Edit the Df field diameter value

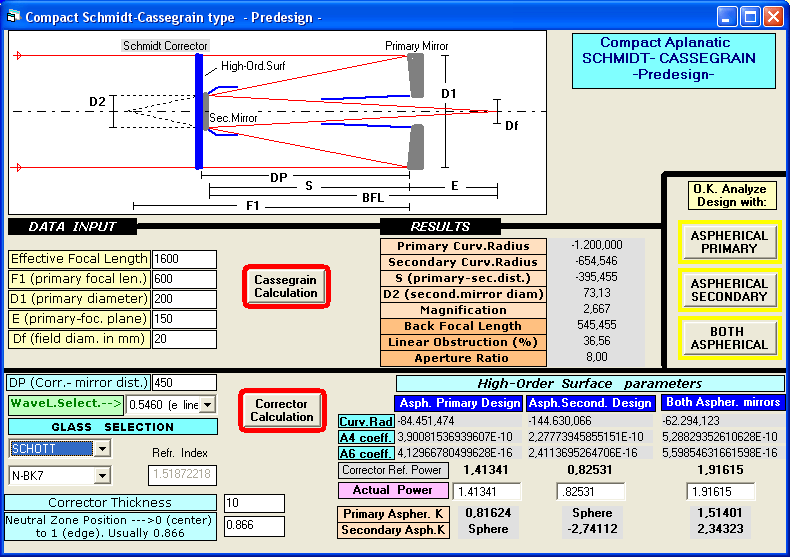coord(184,339)
